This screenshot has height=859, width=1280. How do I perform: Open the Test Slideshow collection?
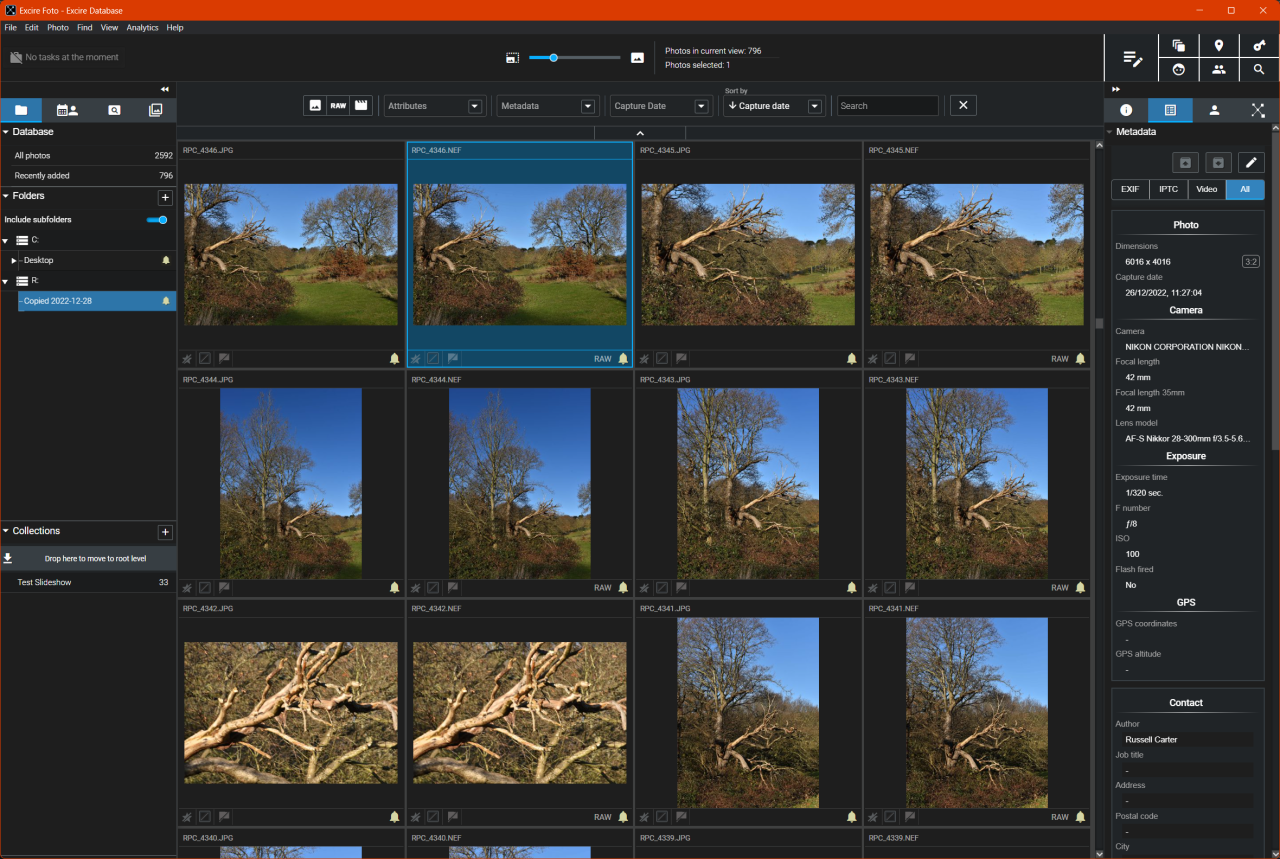point(88,582)
